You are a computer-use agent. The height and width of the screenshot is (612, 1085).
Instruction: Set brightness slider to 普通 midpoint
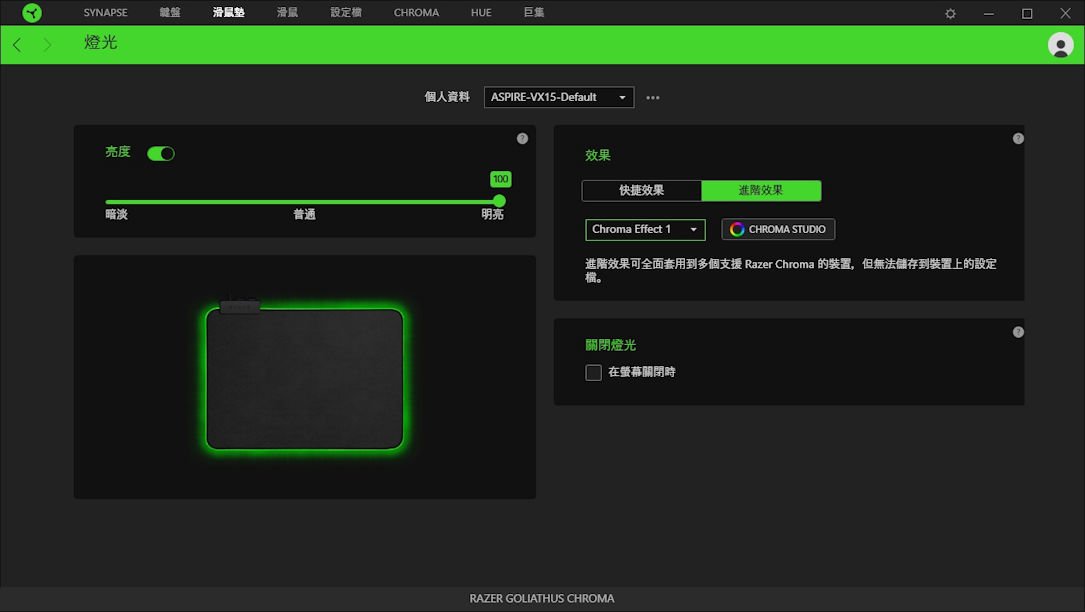click(x=302, y=202)
